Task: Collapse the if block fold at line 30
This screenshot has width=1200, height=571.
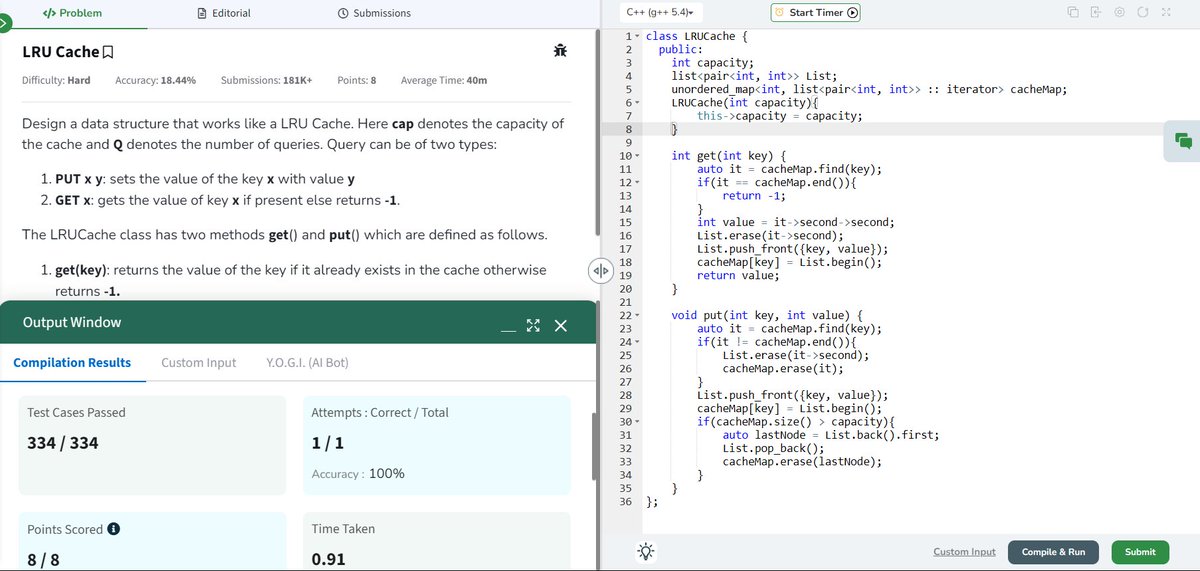Action: pos(638,421)
